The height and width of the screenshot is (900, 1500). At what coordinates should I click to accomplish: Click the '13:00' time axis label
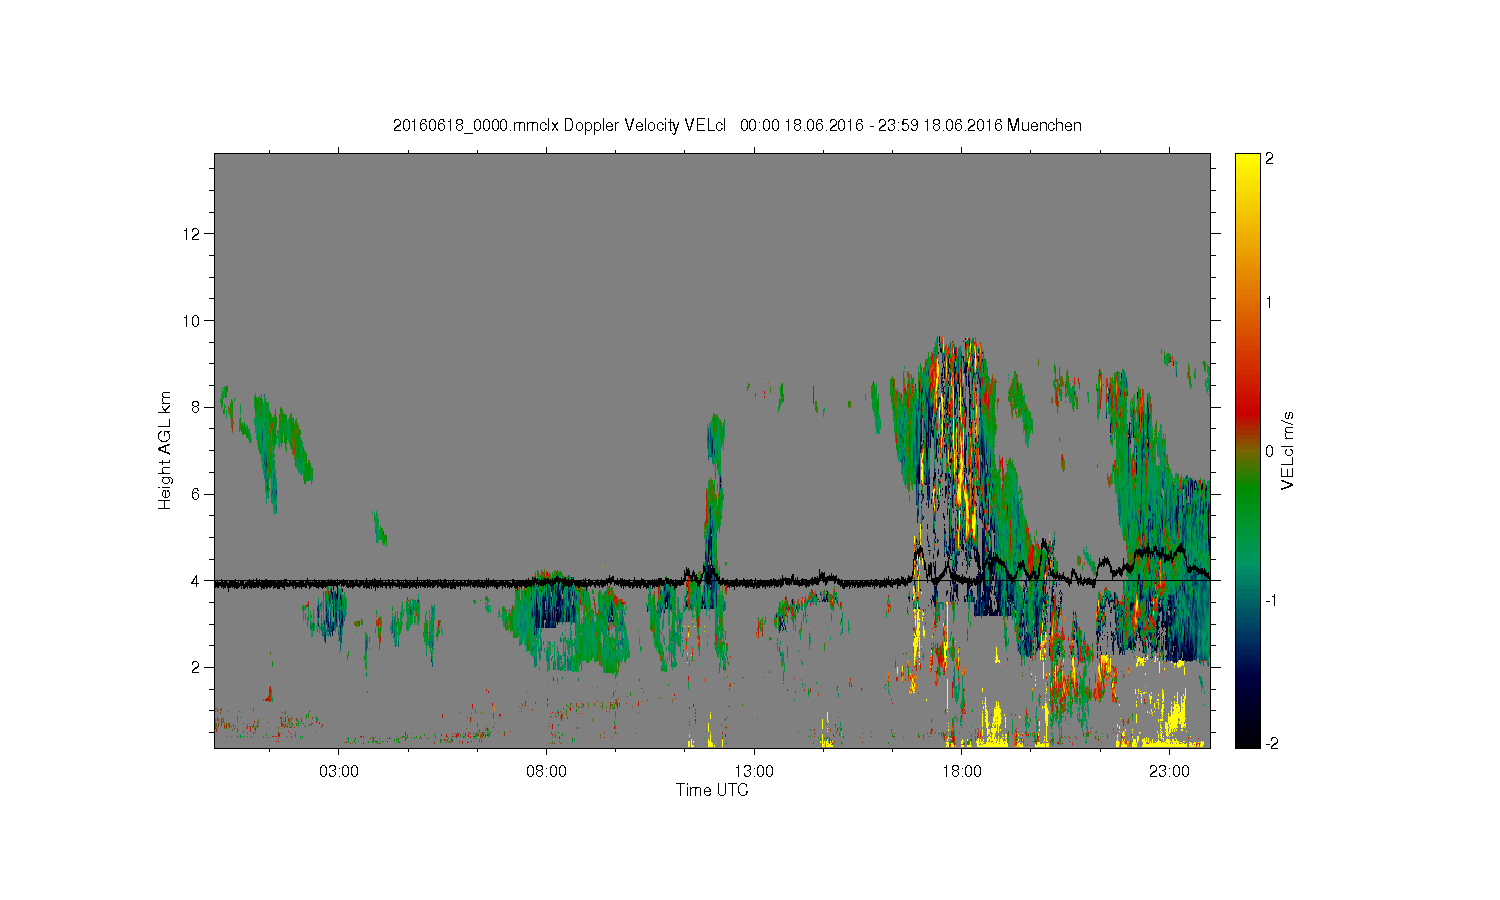(754, 772)
